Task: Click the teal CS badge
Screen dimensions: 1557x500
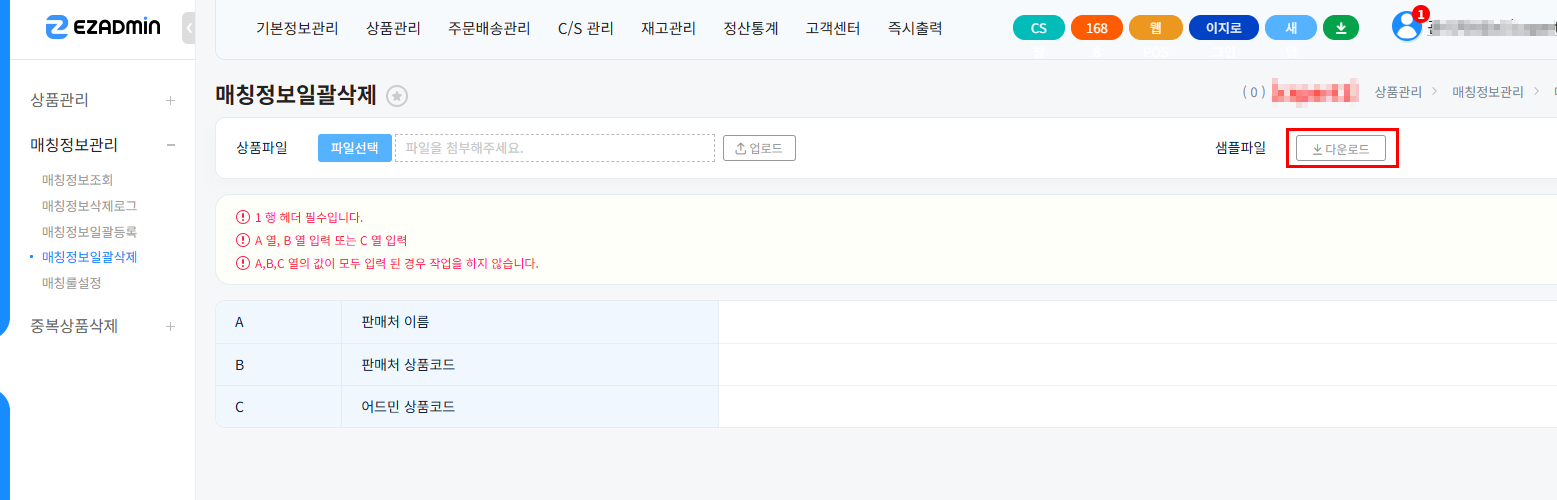Action: point(1039,28)
